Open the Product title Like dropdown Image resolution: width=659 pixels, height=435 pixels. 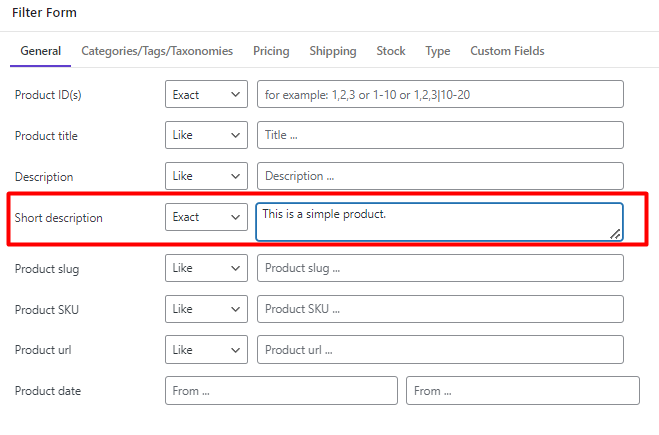206,135
